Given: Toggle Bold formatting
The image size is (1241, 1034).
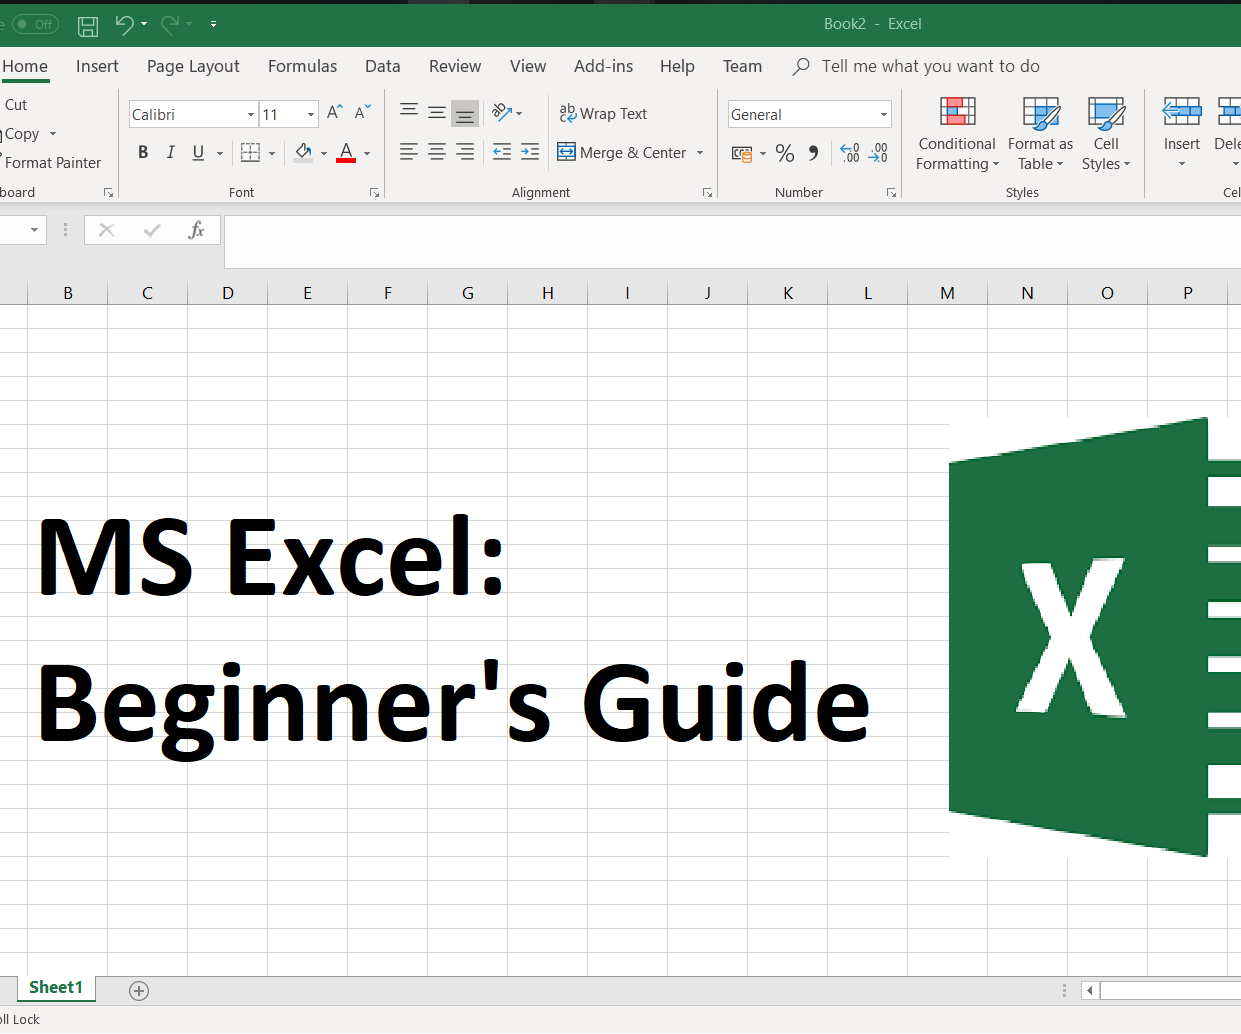Looking at the screenshot, I should click(143, 152).
